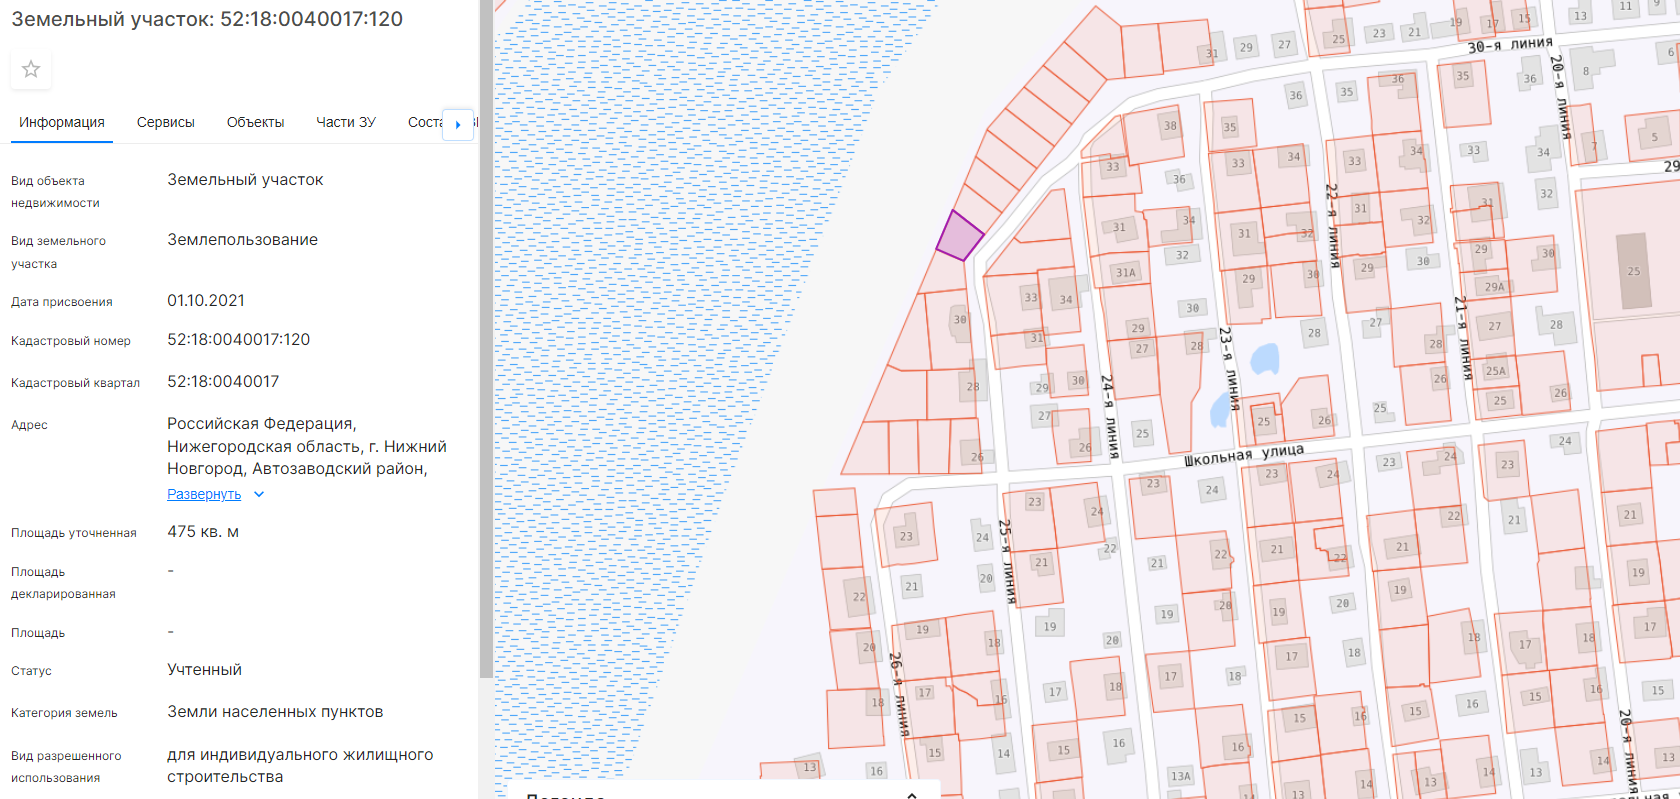1680x799 pixels.
Task: Click the info panel vertical scrollbar
Action: [486, 340]
